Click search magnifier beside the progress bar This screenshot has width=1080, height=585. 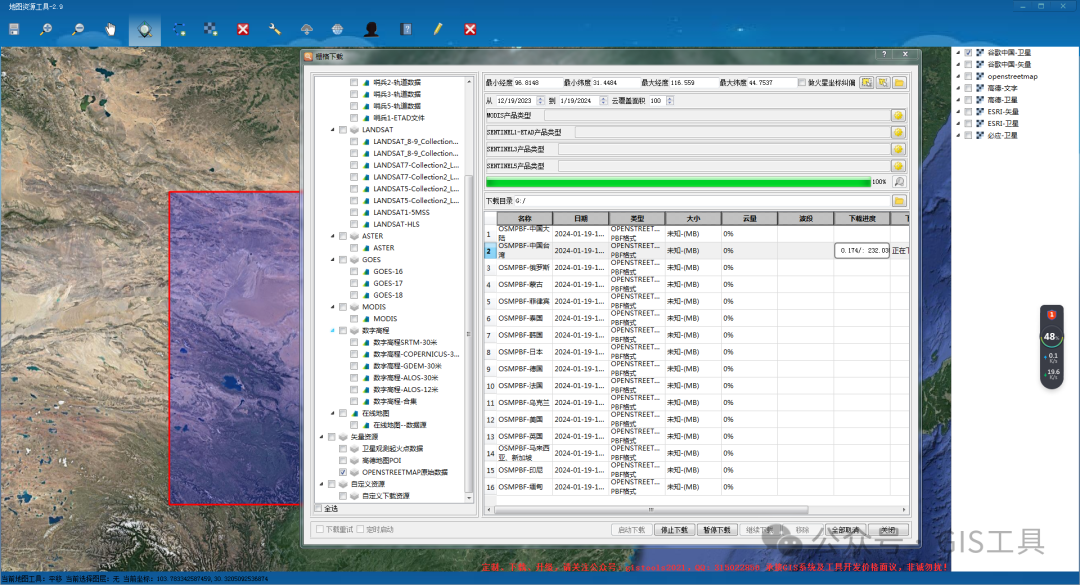899,182
